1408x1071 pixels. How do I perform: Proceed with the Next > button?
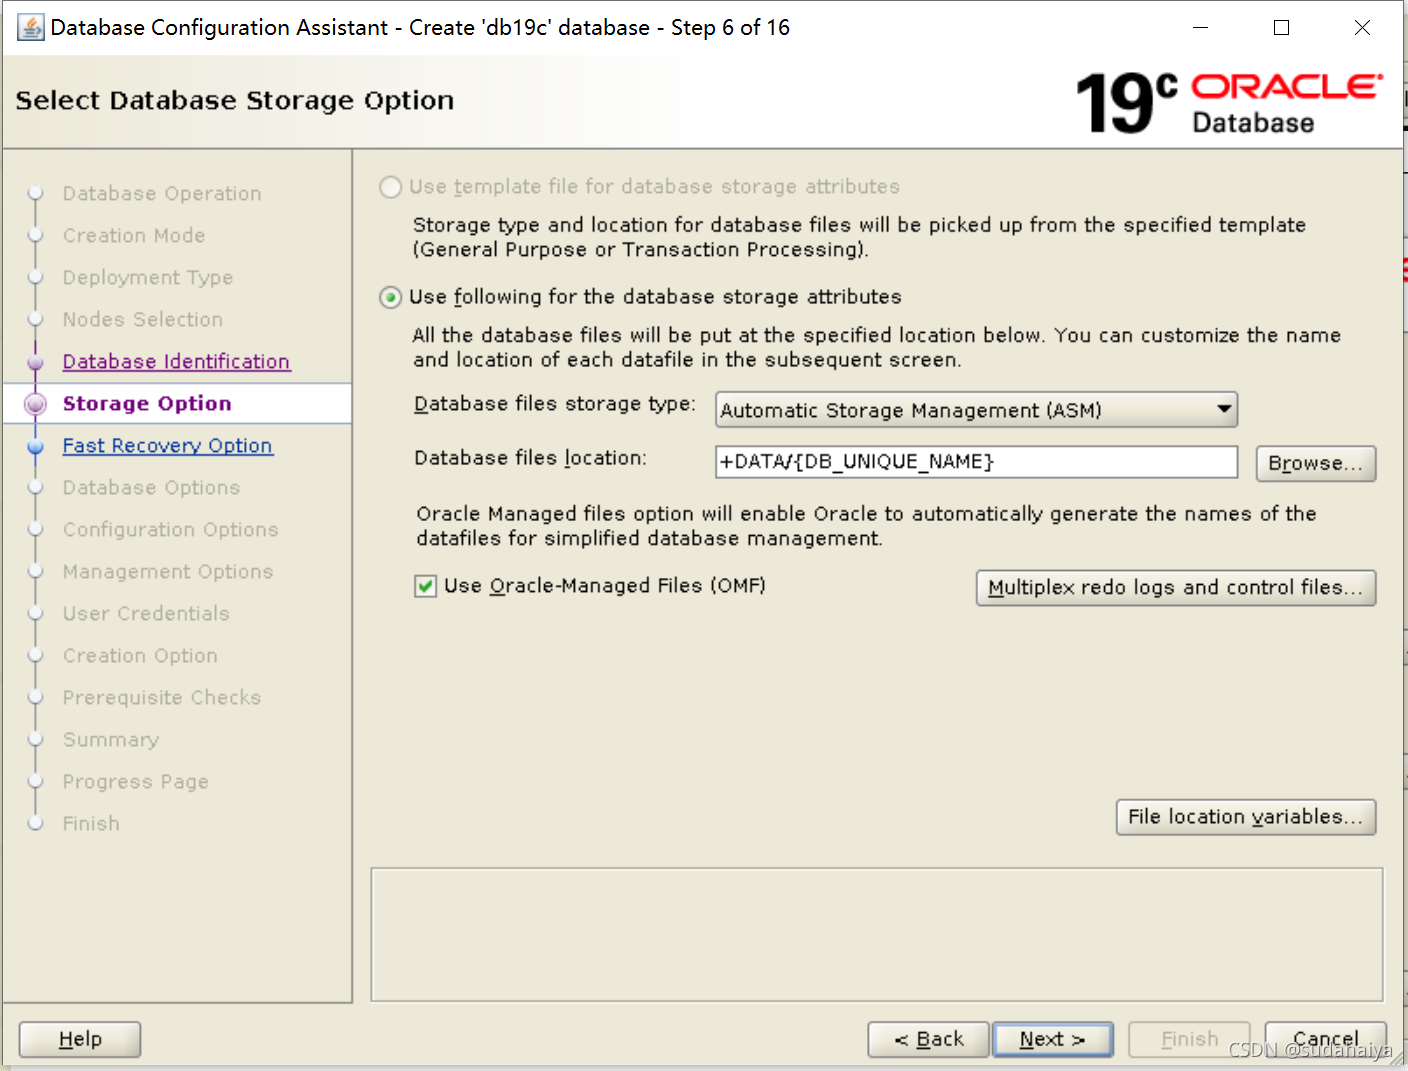(x=1053, y=1039)
